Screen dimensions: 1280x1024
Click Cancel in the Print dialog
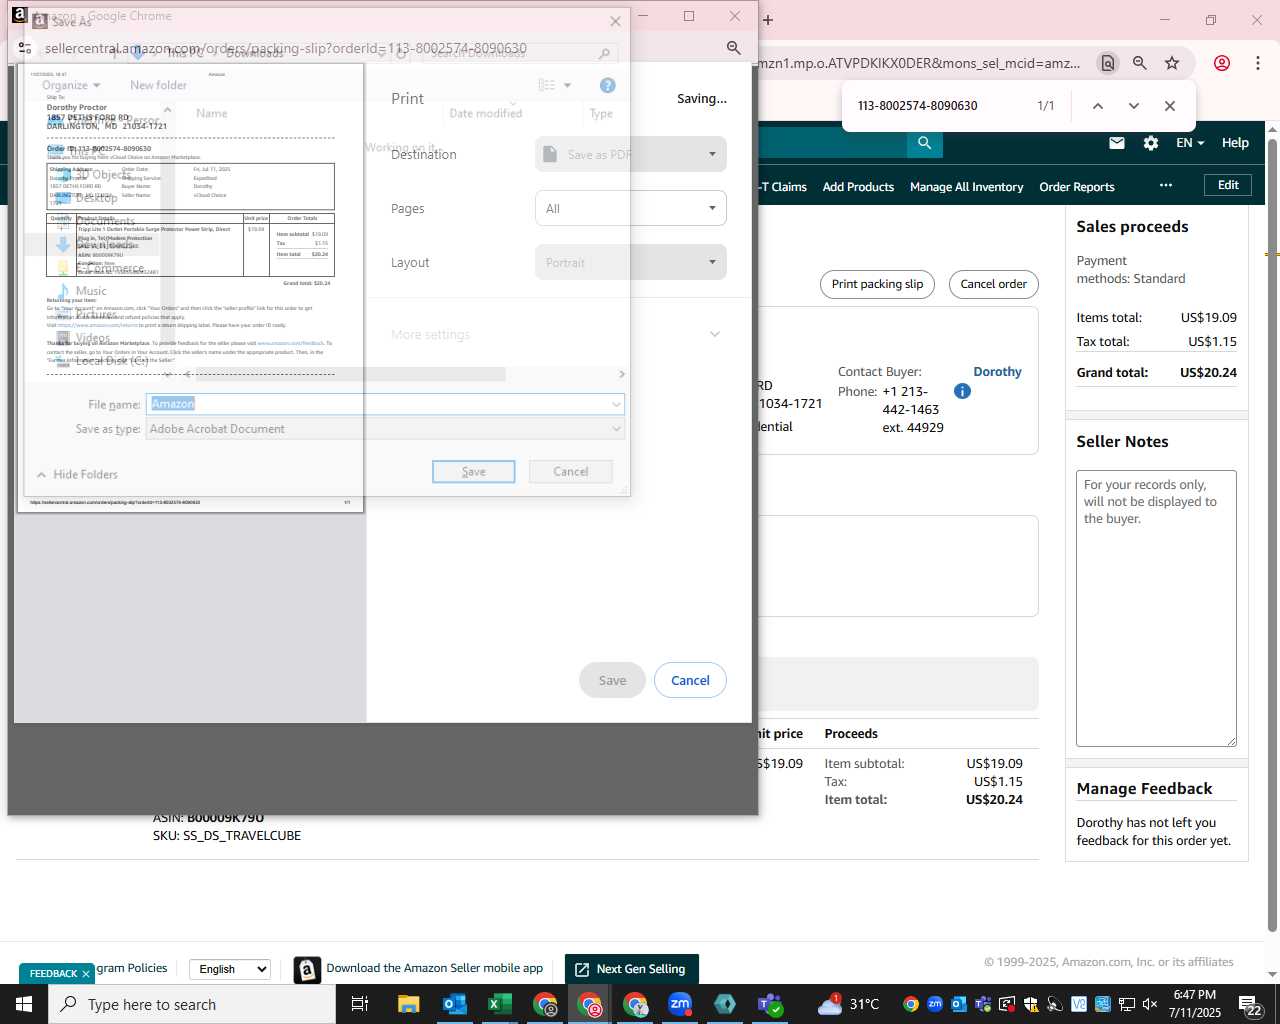tap(690, 680)
